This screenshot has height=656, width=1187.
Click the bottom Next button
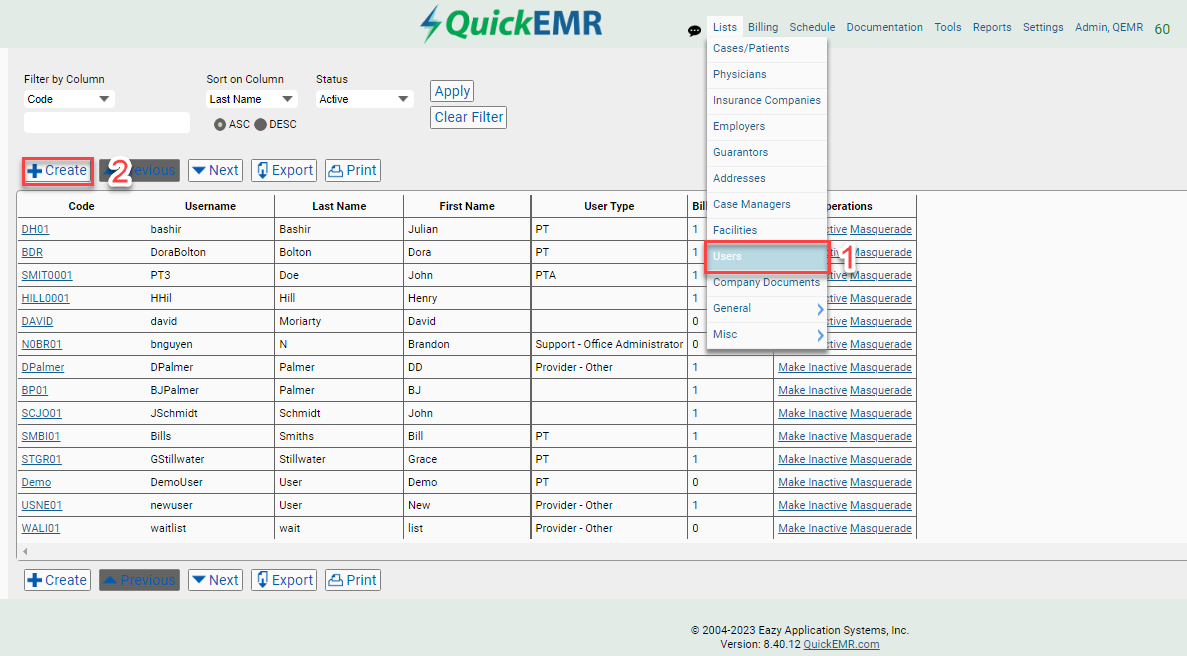[216, 580]
